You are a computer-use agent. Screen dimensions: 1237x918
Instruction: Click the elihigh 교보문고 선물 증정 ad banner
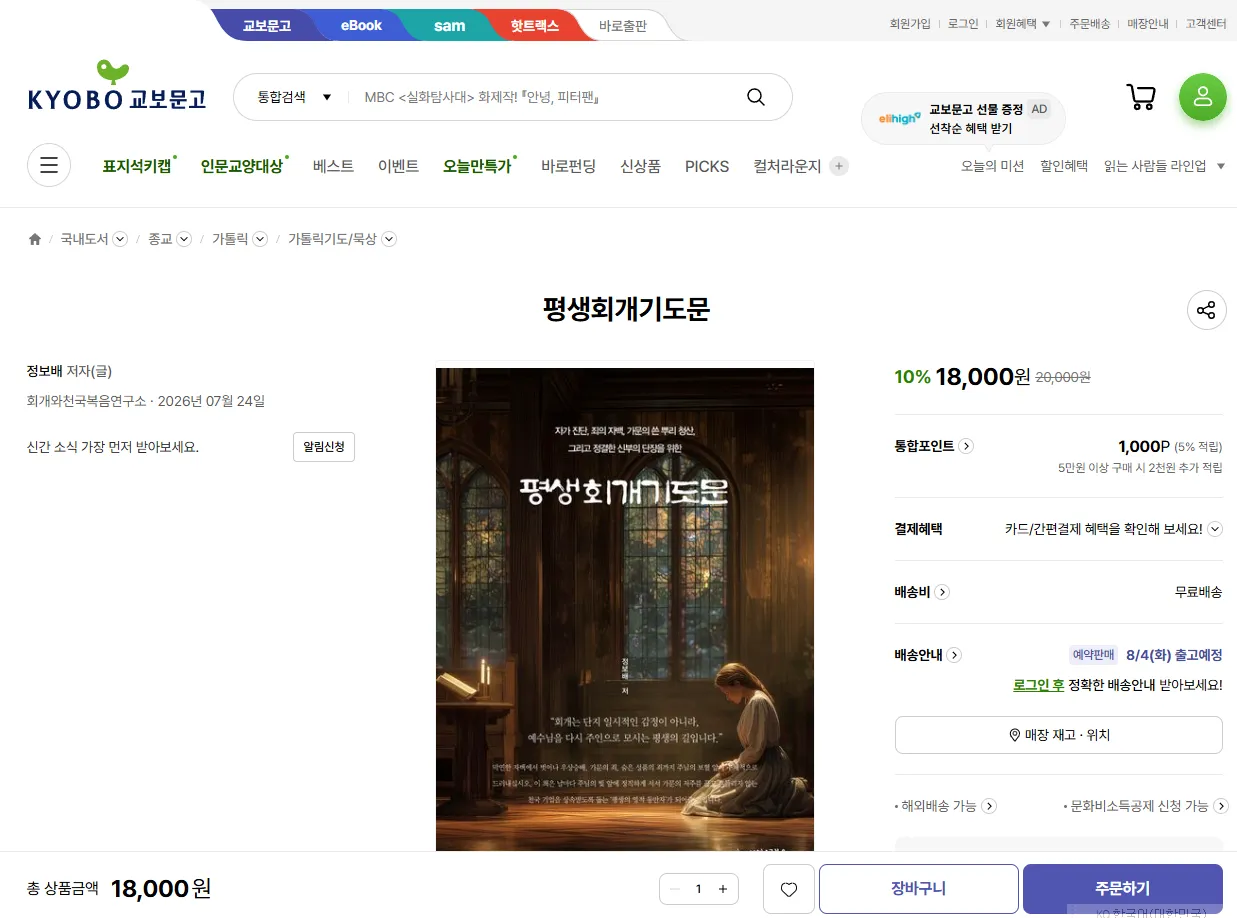(x=963, y=119)
